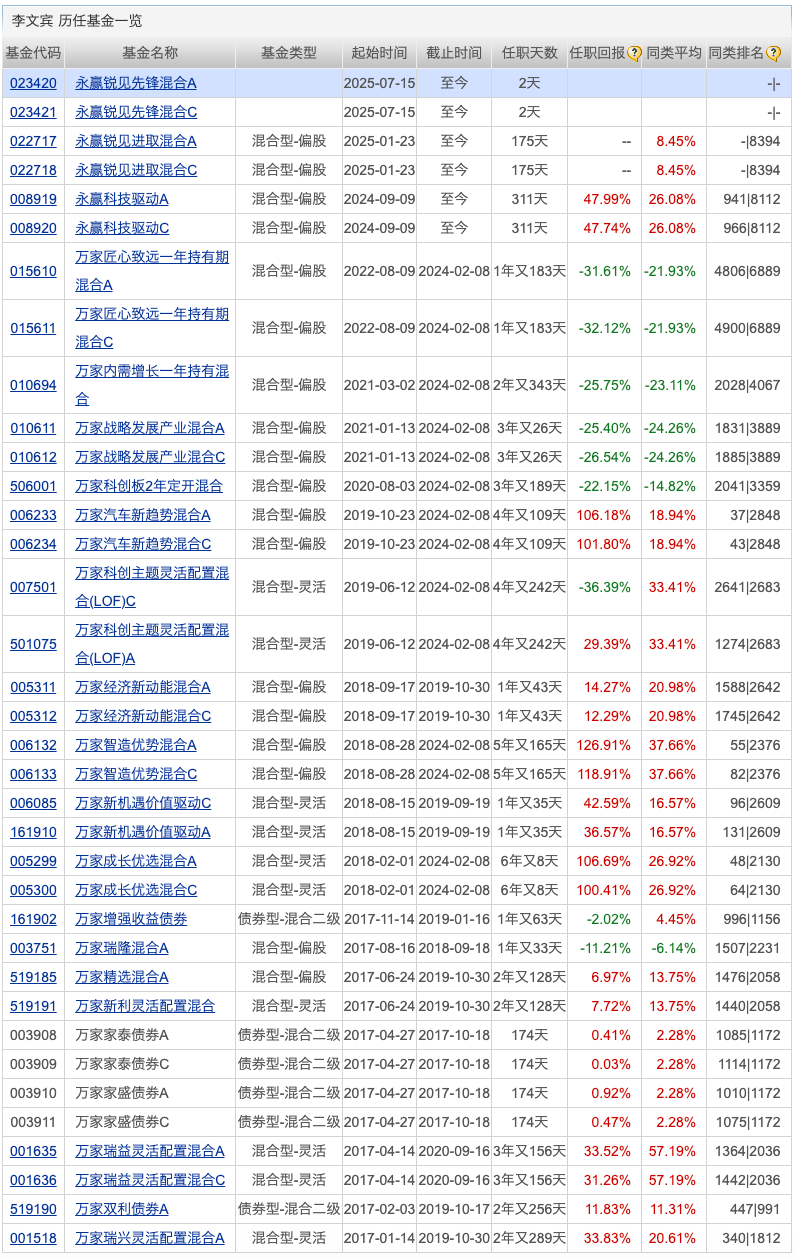Open fund code link 161910

point(33,832)
